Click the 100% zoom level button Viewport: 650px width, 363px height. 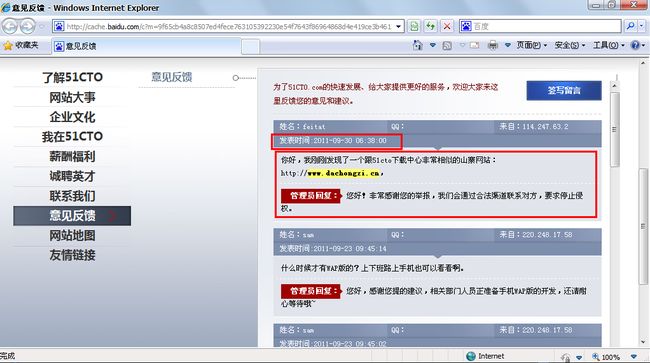point(606,357)
